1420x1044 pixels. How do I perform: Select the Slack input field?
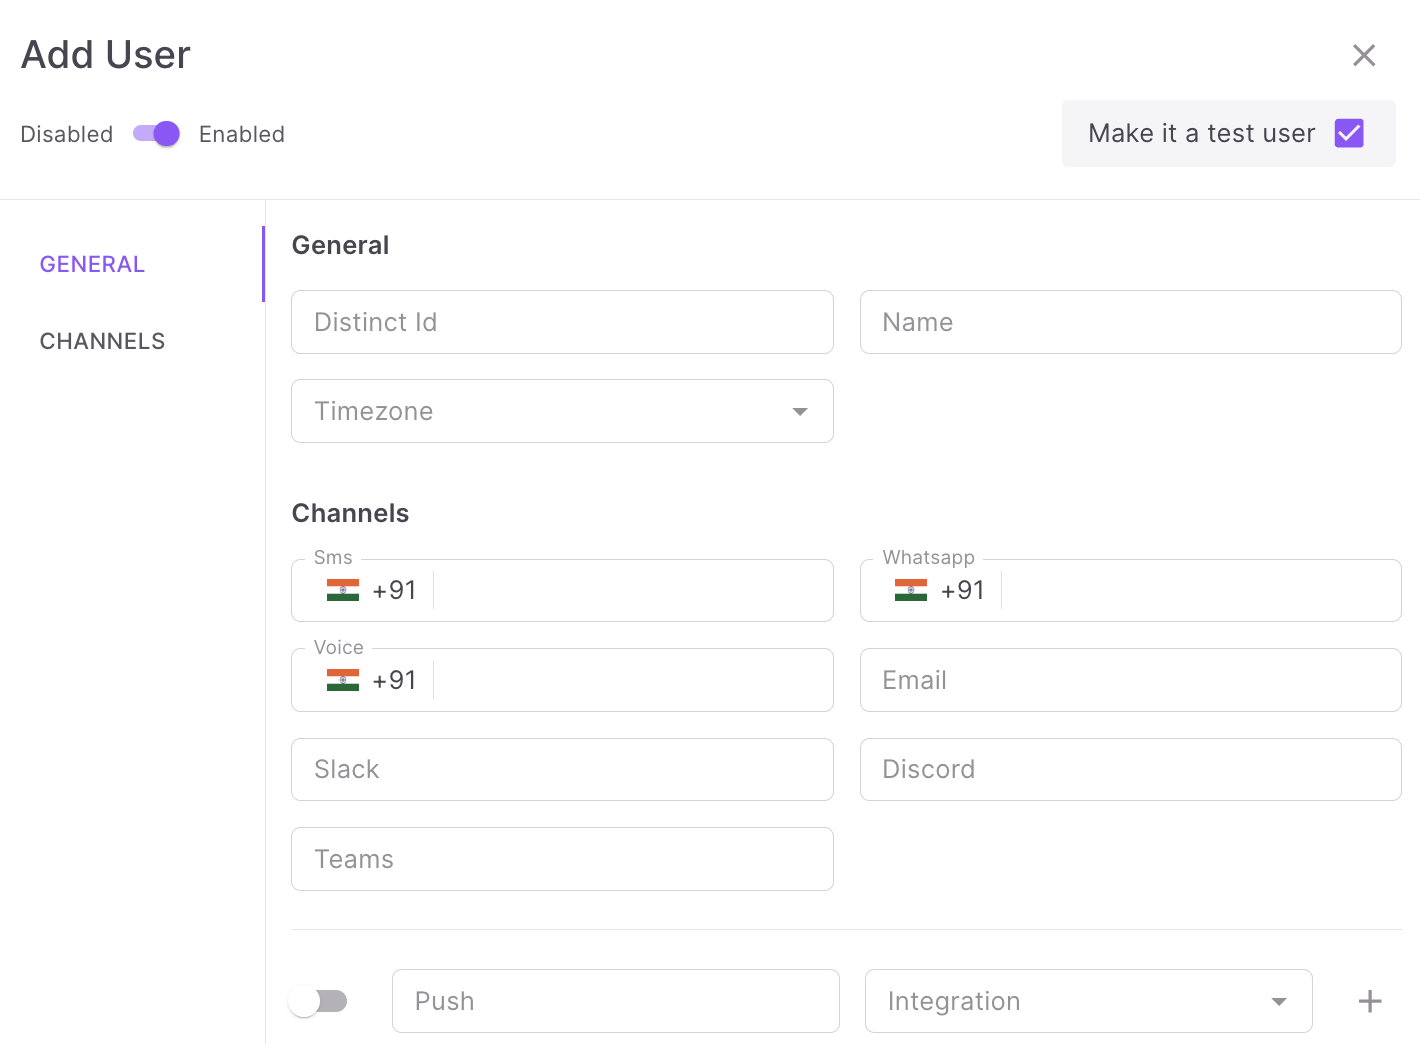click(562, 769)
